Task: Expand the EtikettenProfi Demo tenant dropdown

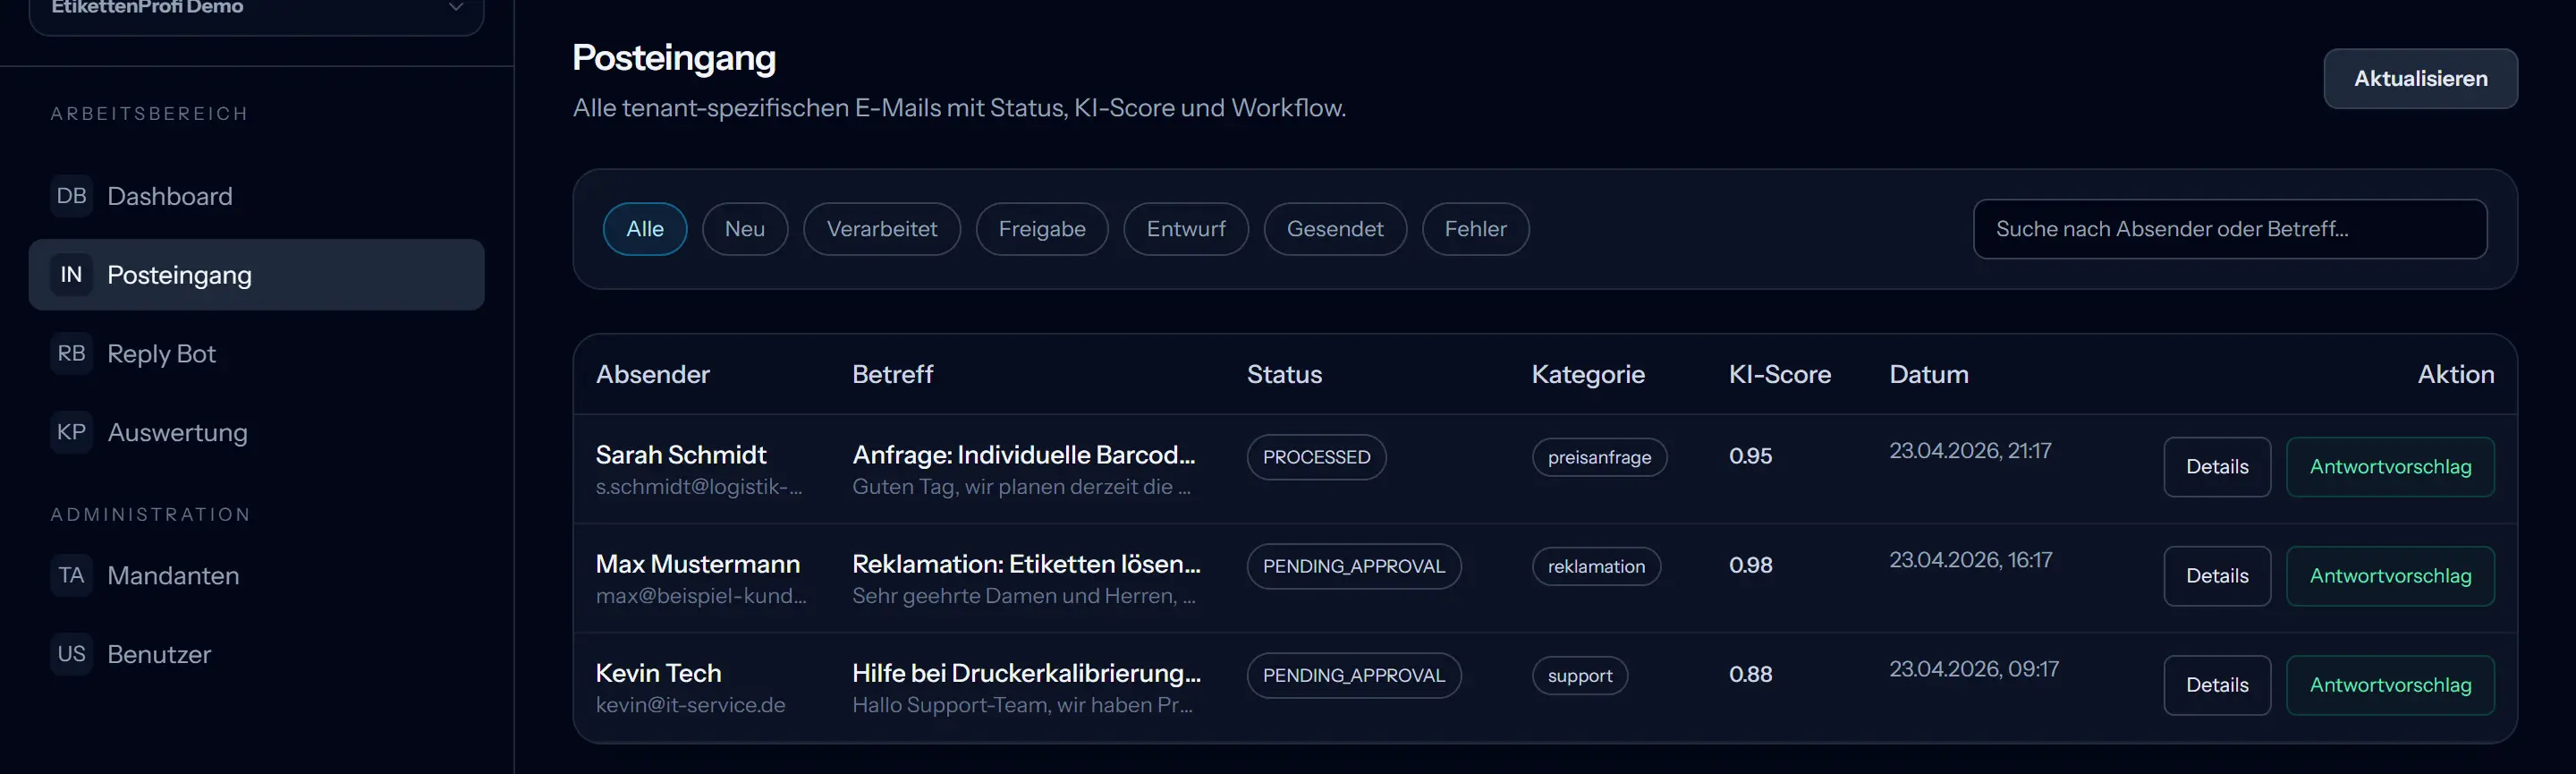Action: click(257, 8)
